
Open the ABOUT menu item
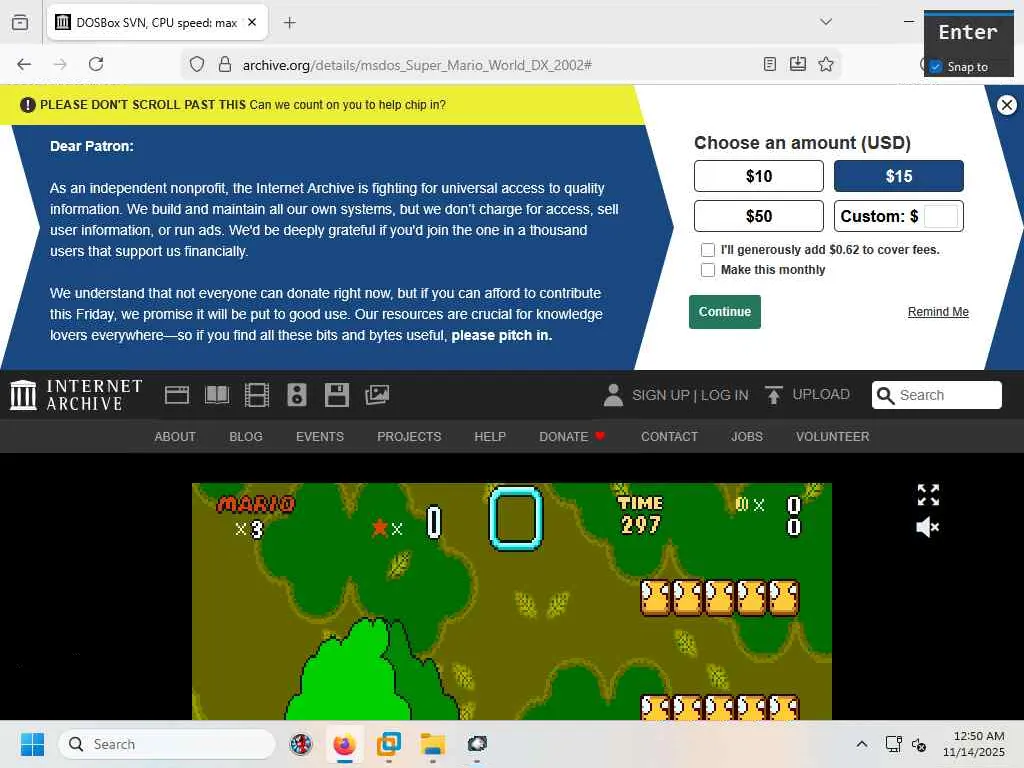(175, 436)
